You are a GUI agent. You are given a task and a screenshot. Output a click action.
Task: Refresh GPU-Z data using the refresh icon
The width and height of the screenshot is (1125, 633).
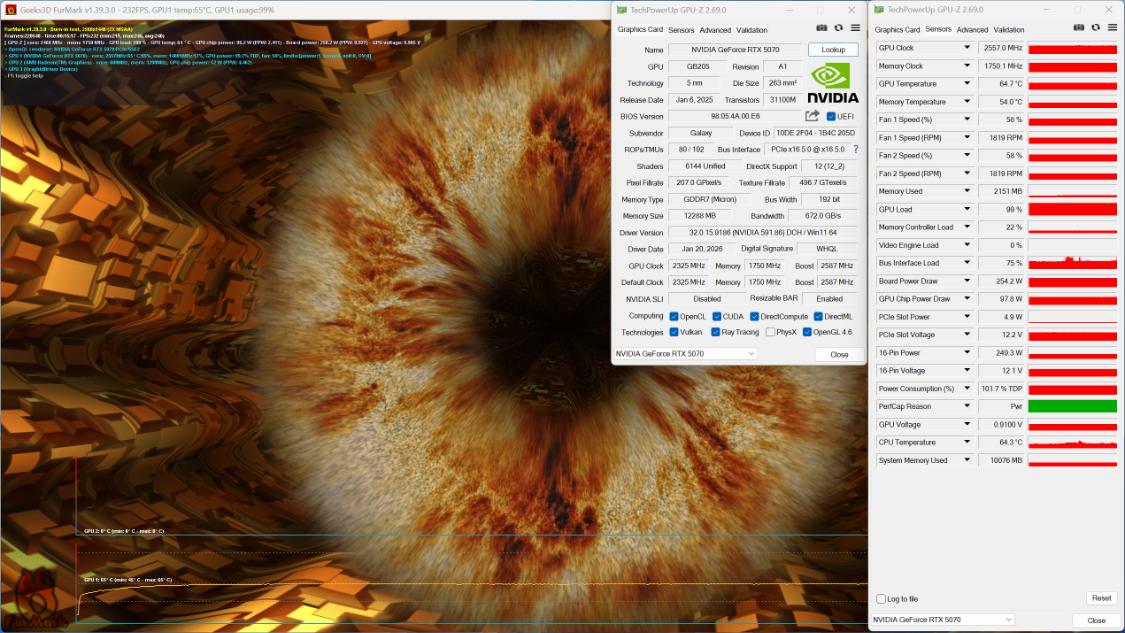click(838, 28)
